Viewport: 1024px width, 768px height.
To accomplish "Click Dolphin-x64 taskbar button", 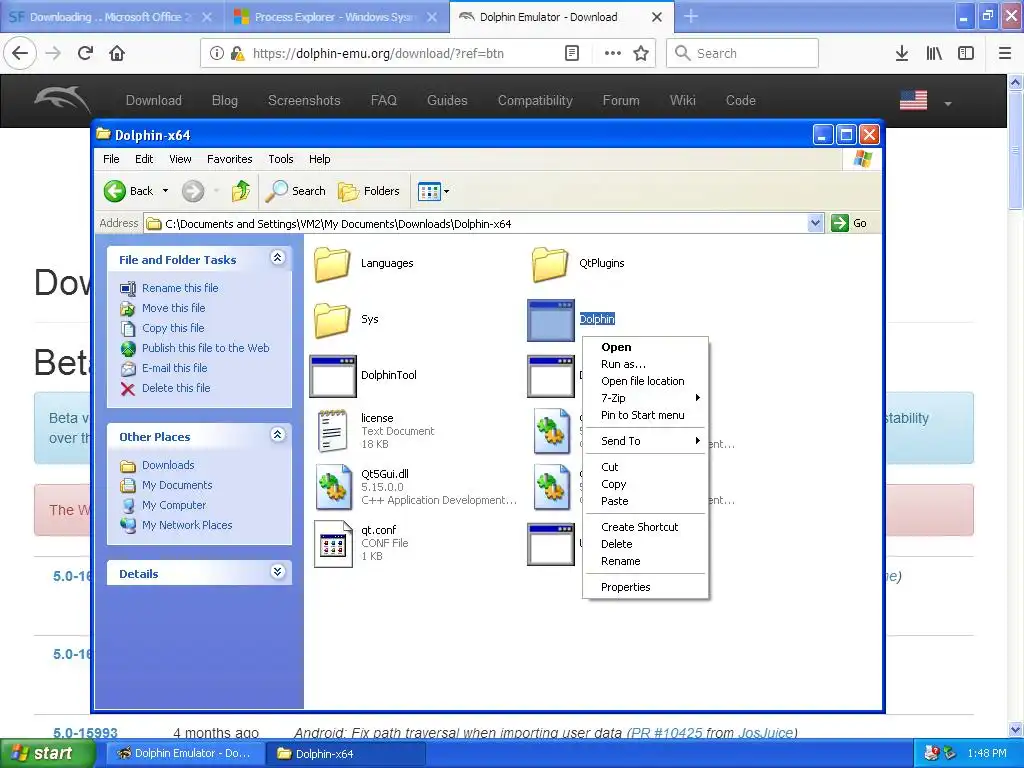I will 346,754.
